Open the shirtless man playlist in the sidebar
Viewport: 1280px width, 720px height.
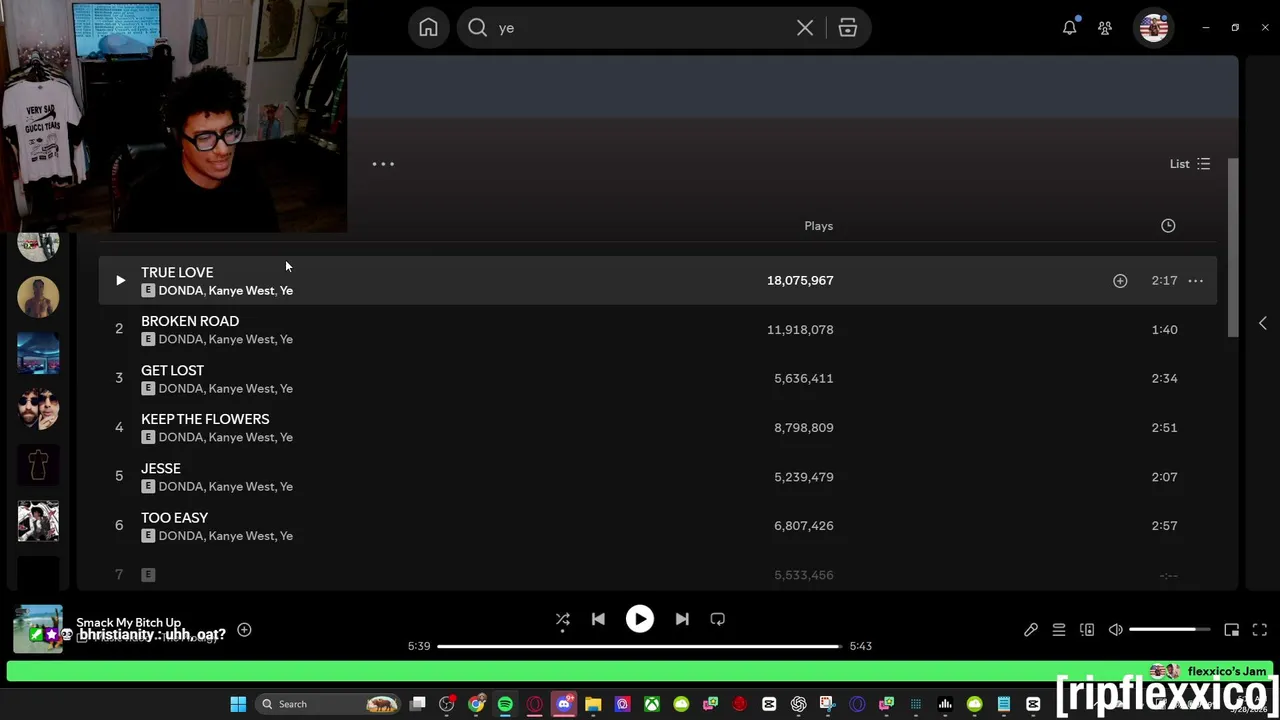(x=38, y=297)
